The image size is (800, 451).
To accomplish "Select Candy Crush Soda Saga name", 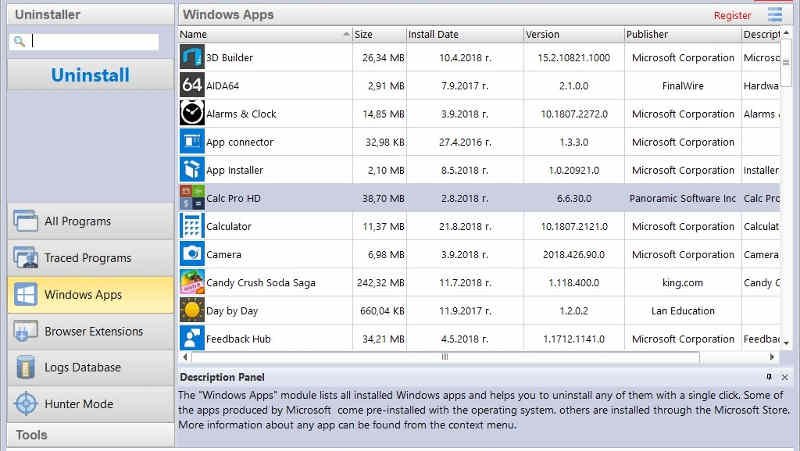I will click(261, 283).
